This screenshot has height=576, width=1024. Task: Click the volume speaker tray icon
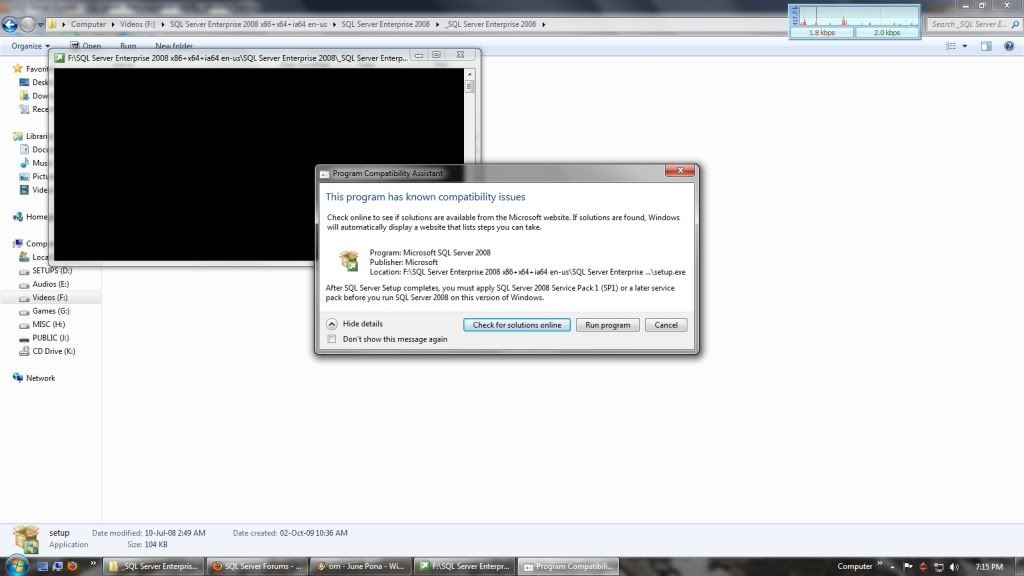[954, 567]
